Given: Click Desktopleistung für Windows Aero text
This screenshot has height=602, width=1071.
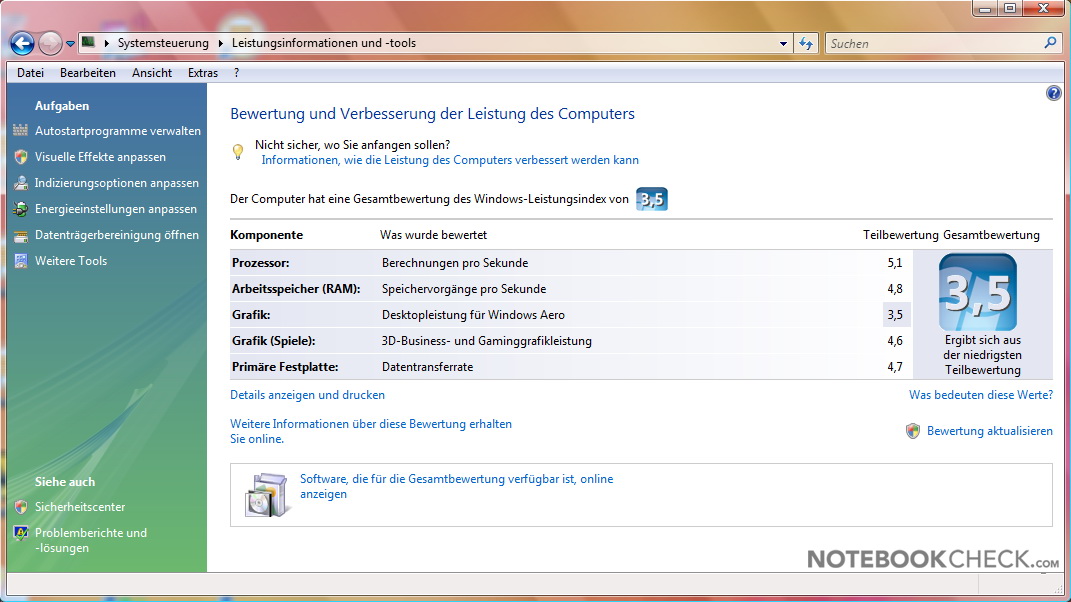Looking at the screenshot, I should coord(473,314).
